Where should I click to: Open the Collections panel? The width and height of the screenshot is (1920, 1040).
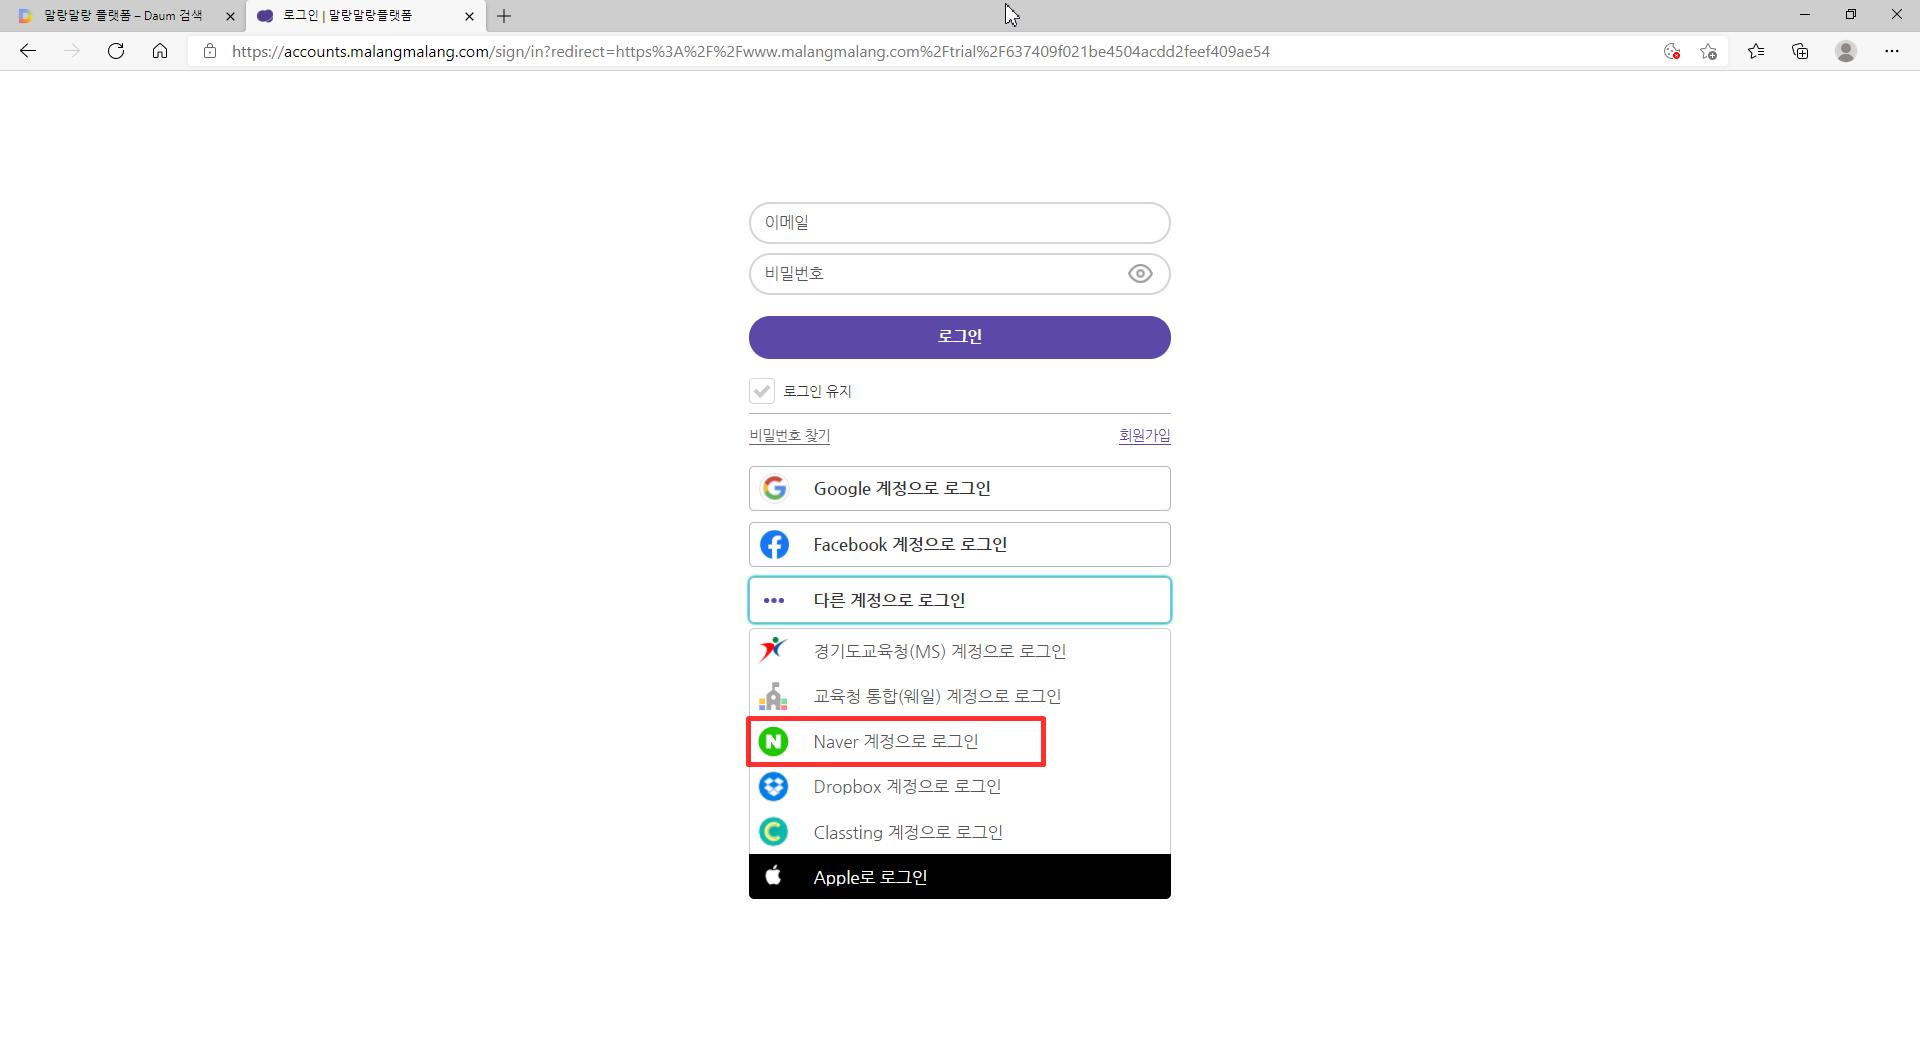[1801, 51]
